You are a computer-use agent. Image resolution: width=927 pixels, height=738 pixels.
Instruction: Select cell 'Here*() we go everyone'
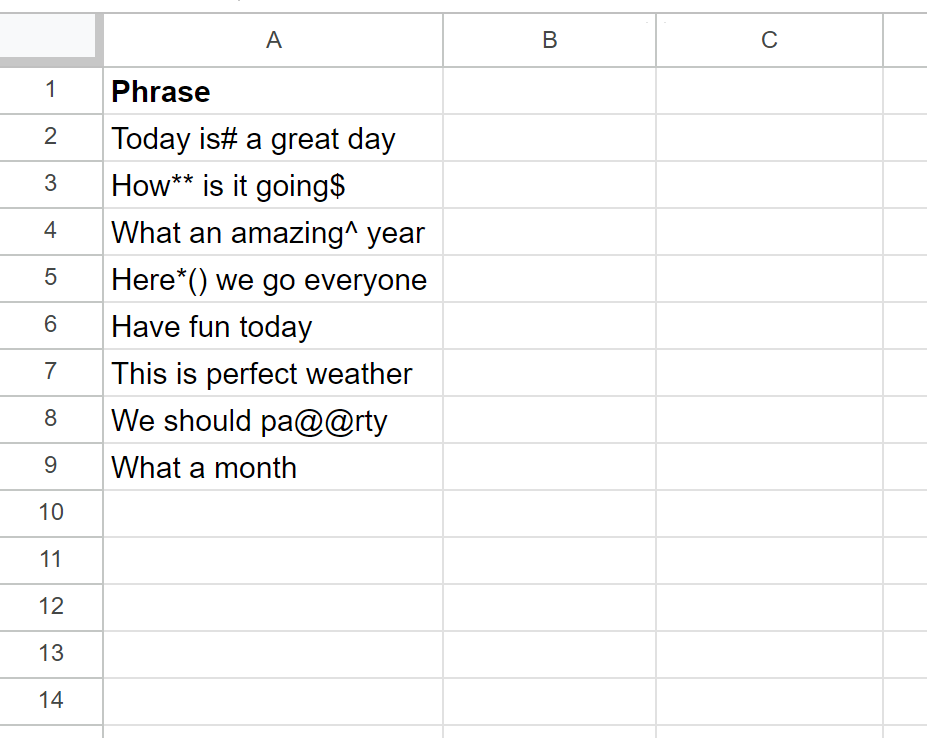point(273,278)
